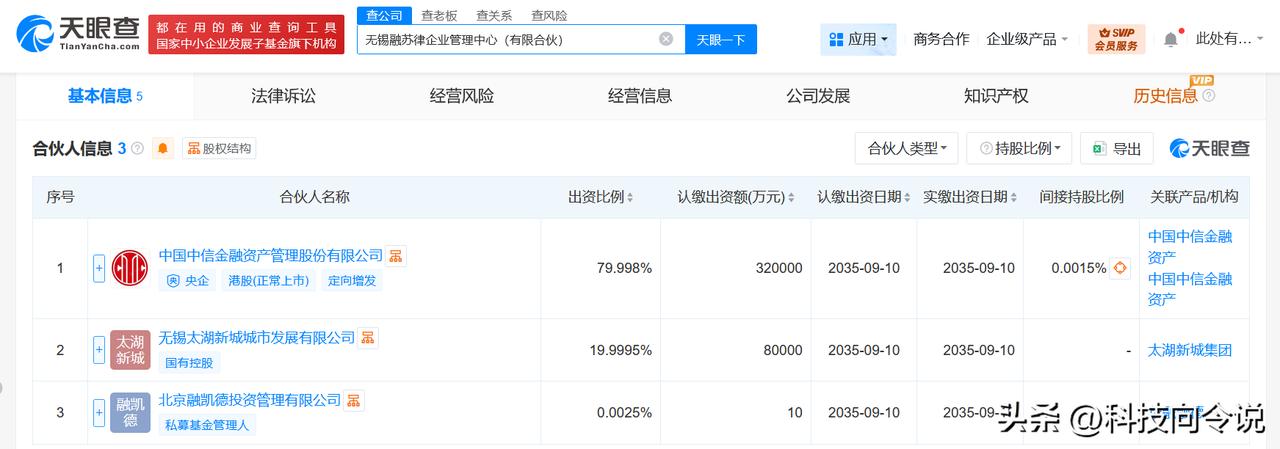
Task: Open 北京融凯德投资管理有限公司 partner link
Action: (x=250, y=399)
